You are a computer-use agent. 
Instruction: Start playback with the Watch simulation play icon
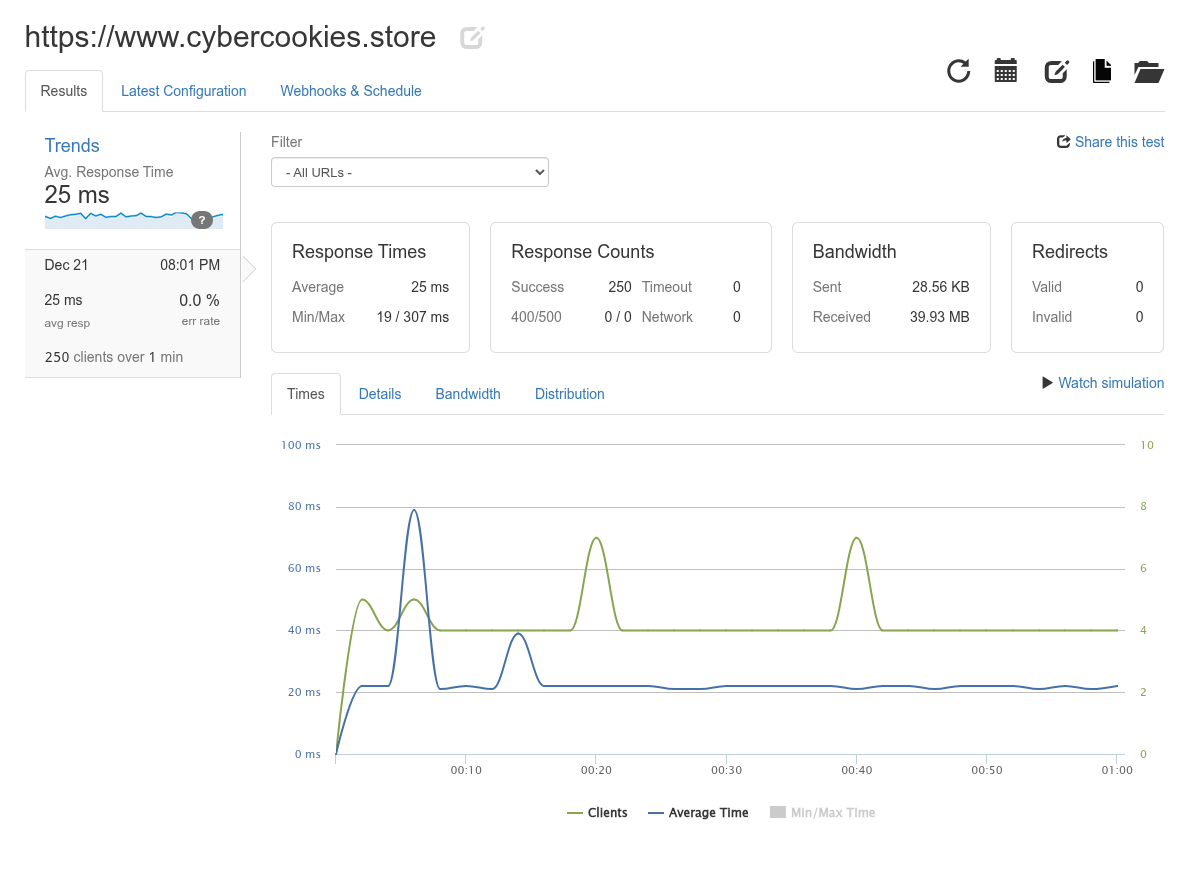[1046, 383]
